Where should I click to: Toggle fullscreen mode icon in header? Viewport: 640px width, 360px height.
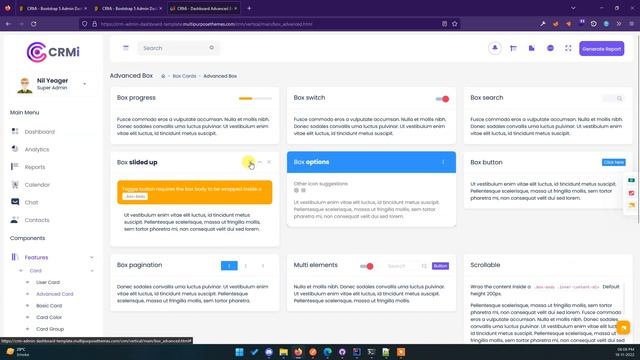[x=568, y=48]
